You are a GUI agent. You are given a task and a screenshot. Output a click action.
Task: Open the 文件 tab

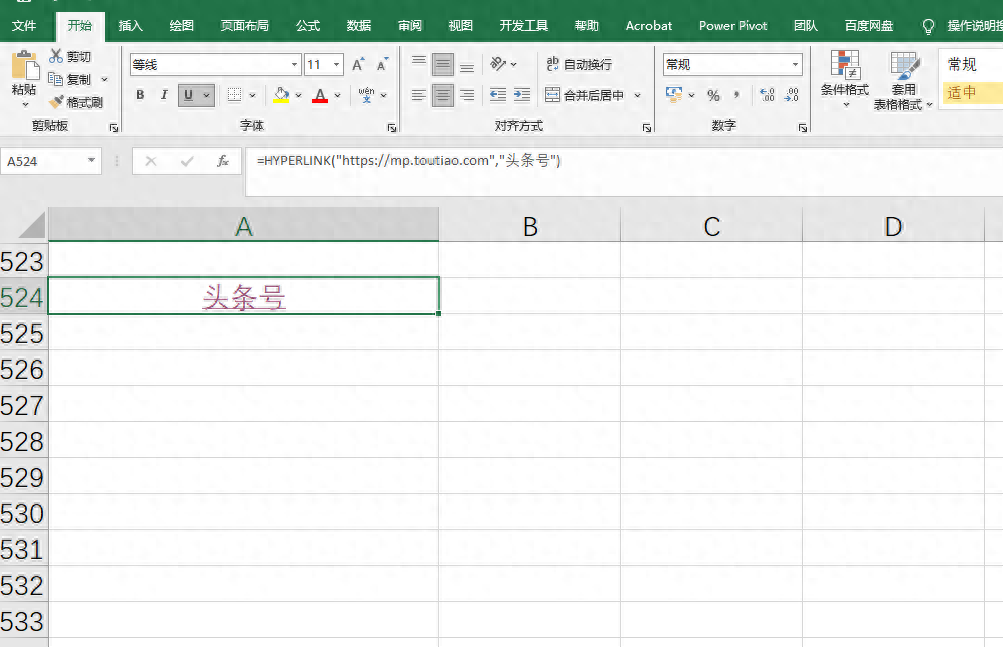pos(24,26)
